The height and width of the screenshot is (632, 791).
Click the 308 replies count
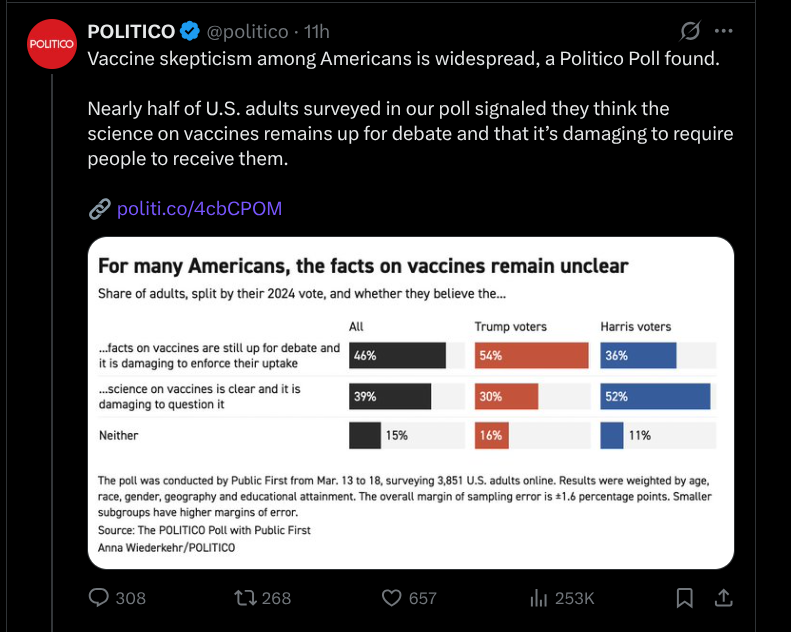click(x=131, y=598)
